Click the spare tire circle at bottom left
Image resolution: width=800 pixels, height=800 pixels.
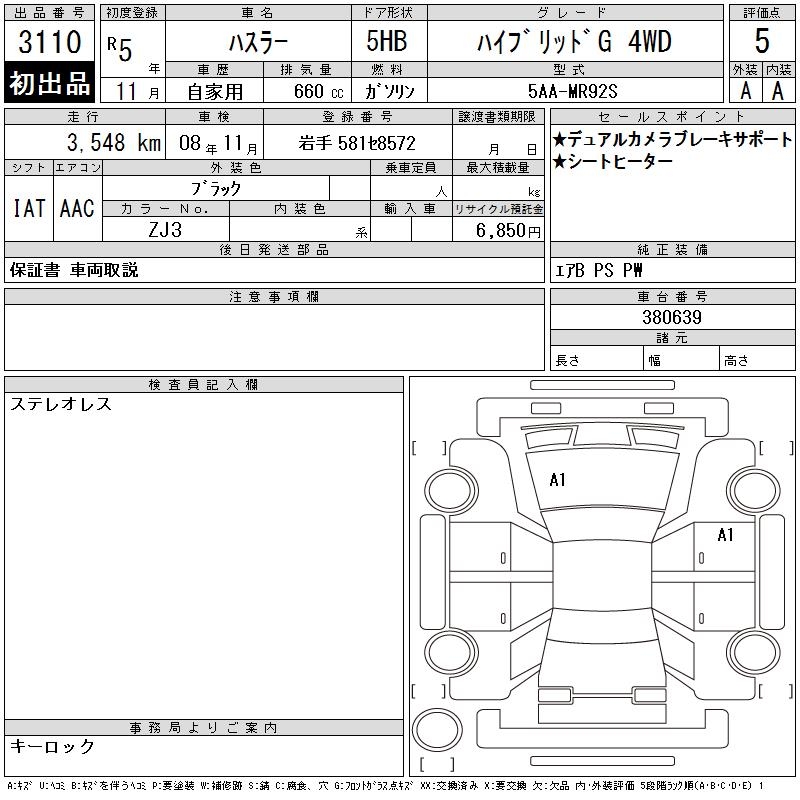pyautogui.click(x=437, y=729)
